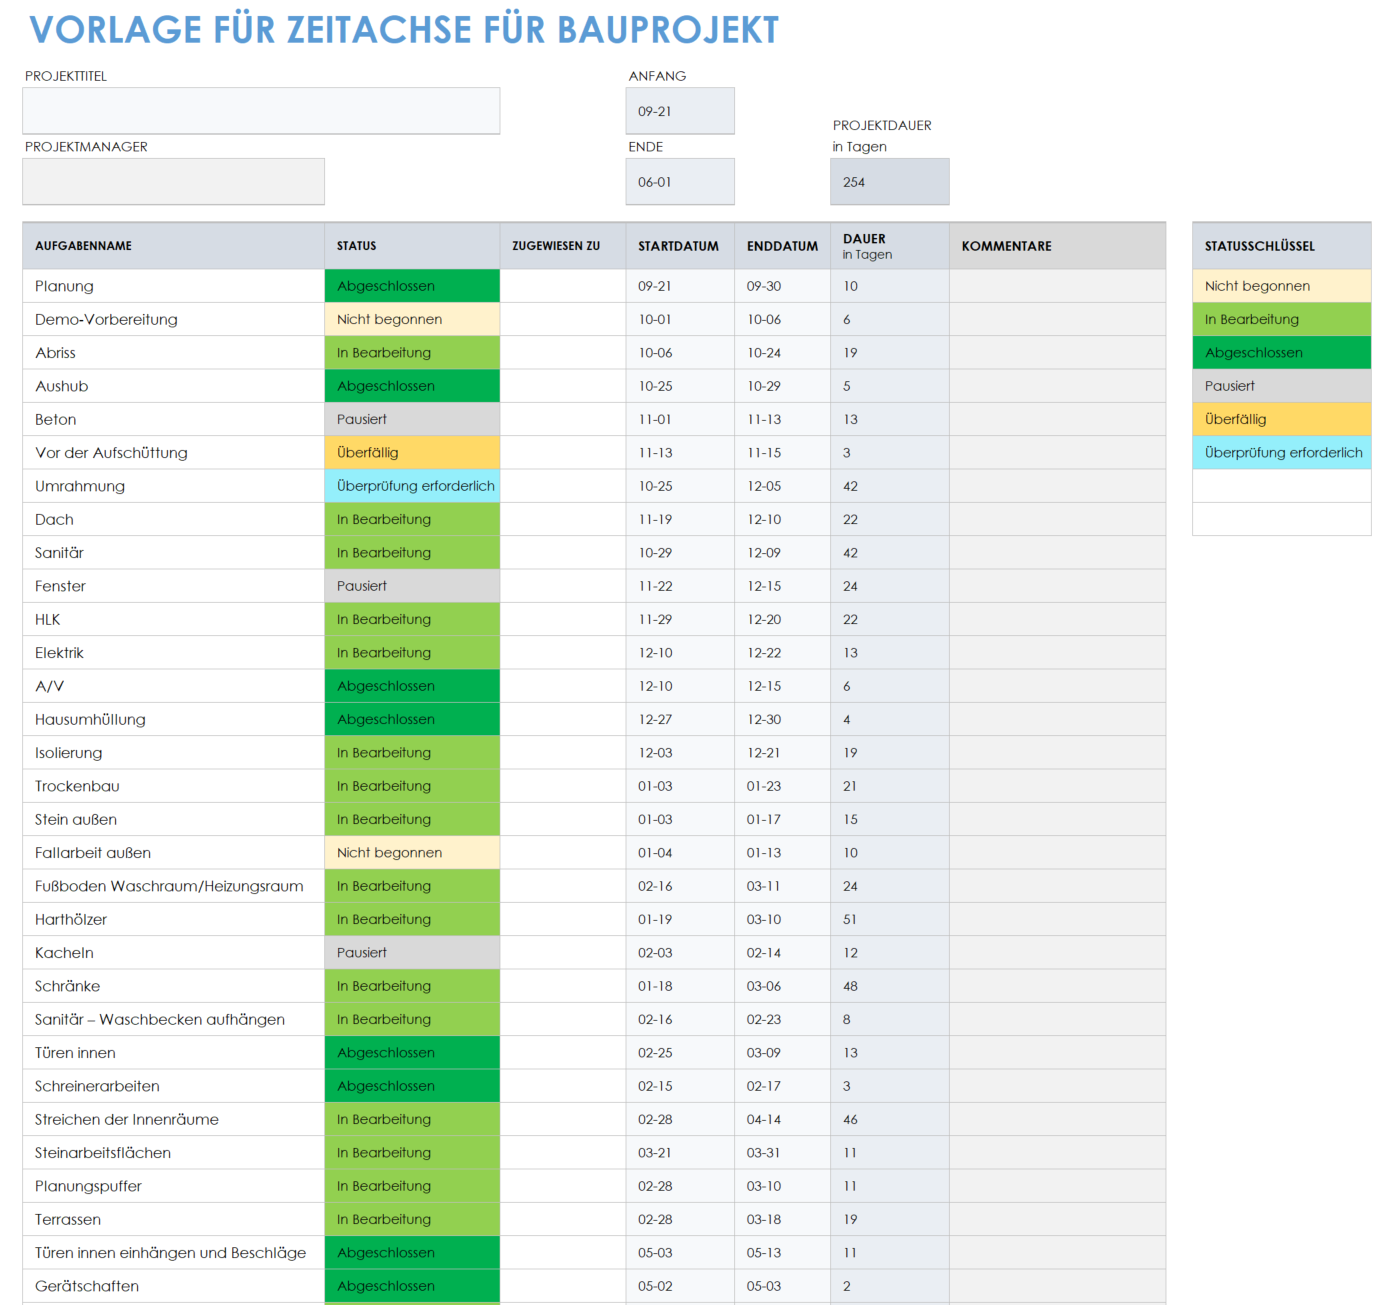Click the Startdatum column header
Viewport: 1390px width, 1305px height.
[680, 246]
